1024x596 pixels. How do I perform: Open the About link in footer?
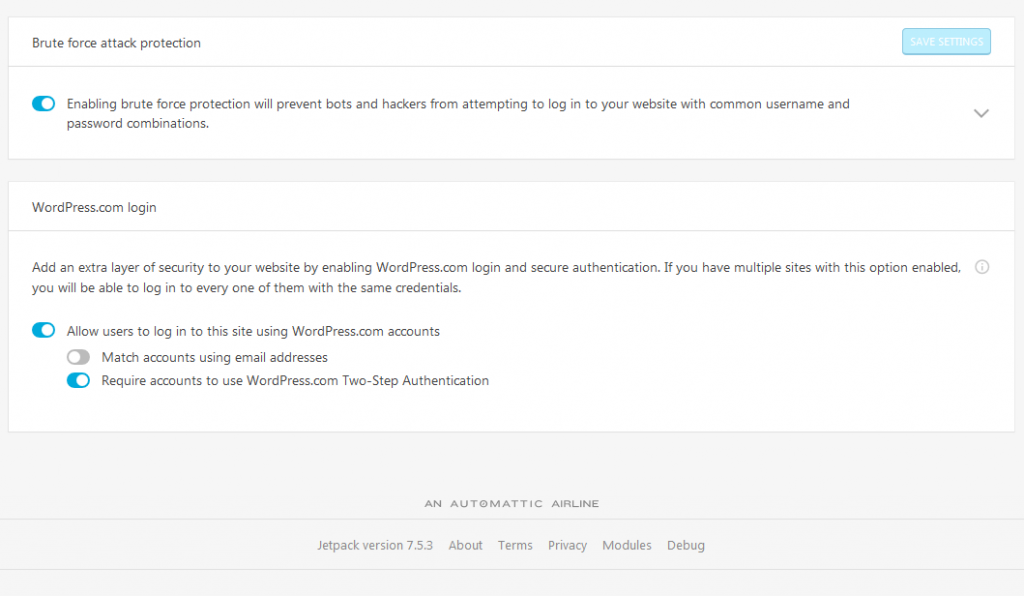[465, 545]
